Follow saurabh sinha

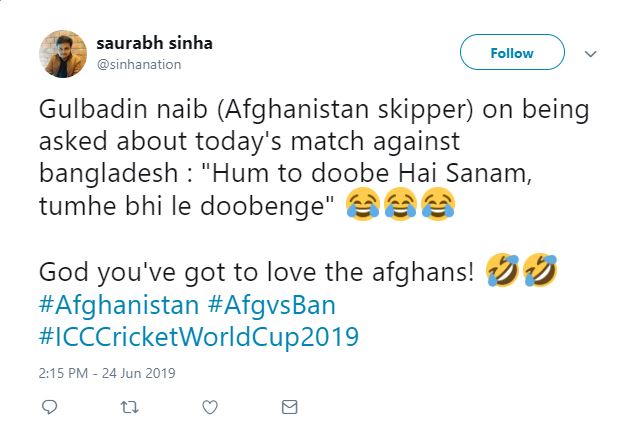coord(511,53)
